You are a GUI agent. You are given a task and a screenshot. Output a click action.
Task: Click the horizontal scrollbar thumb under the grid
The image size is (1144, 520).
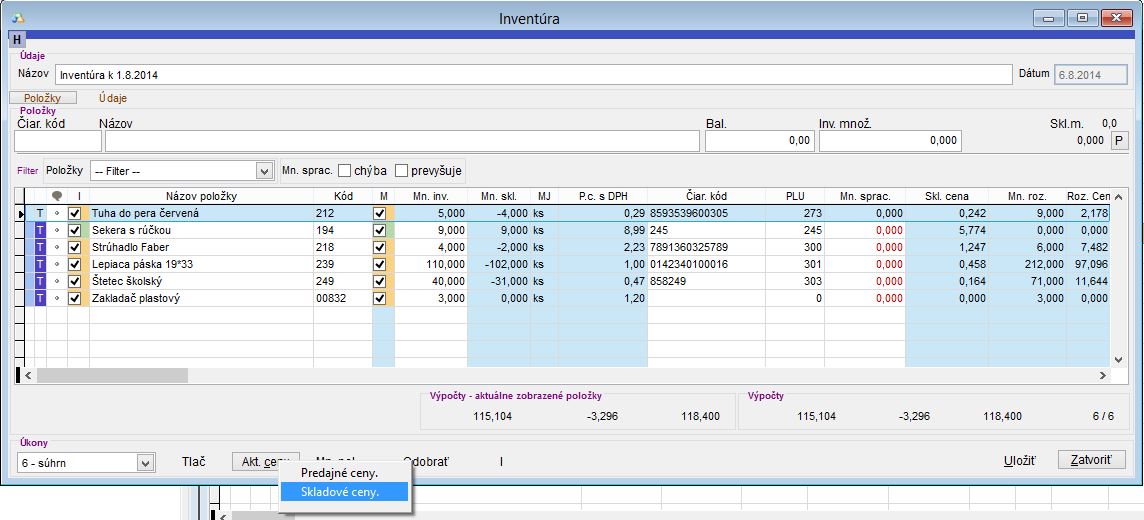112,375
